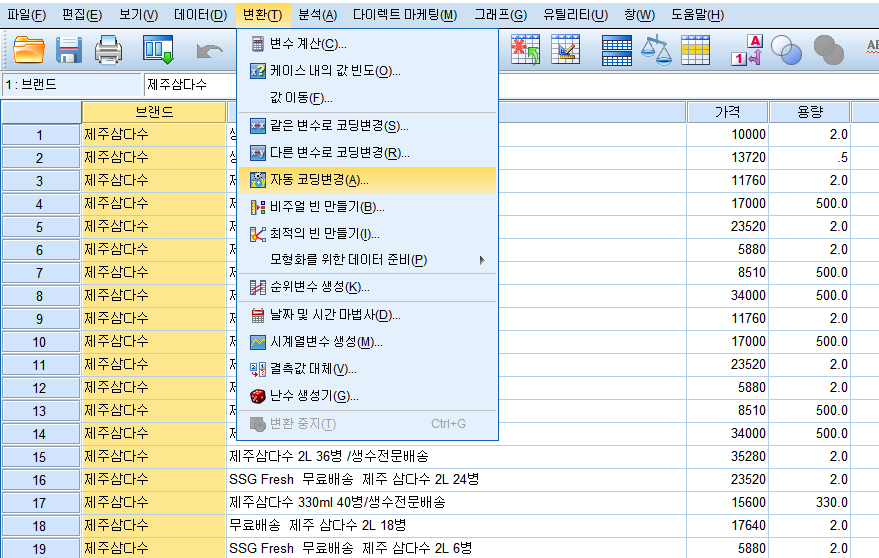Image resolution: width=879 pixels, height=558 pixels.
Task: Select the 가격 column header
Action: tap(727, 112)
